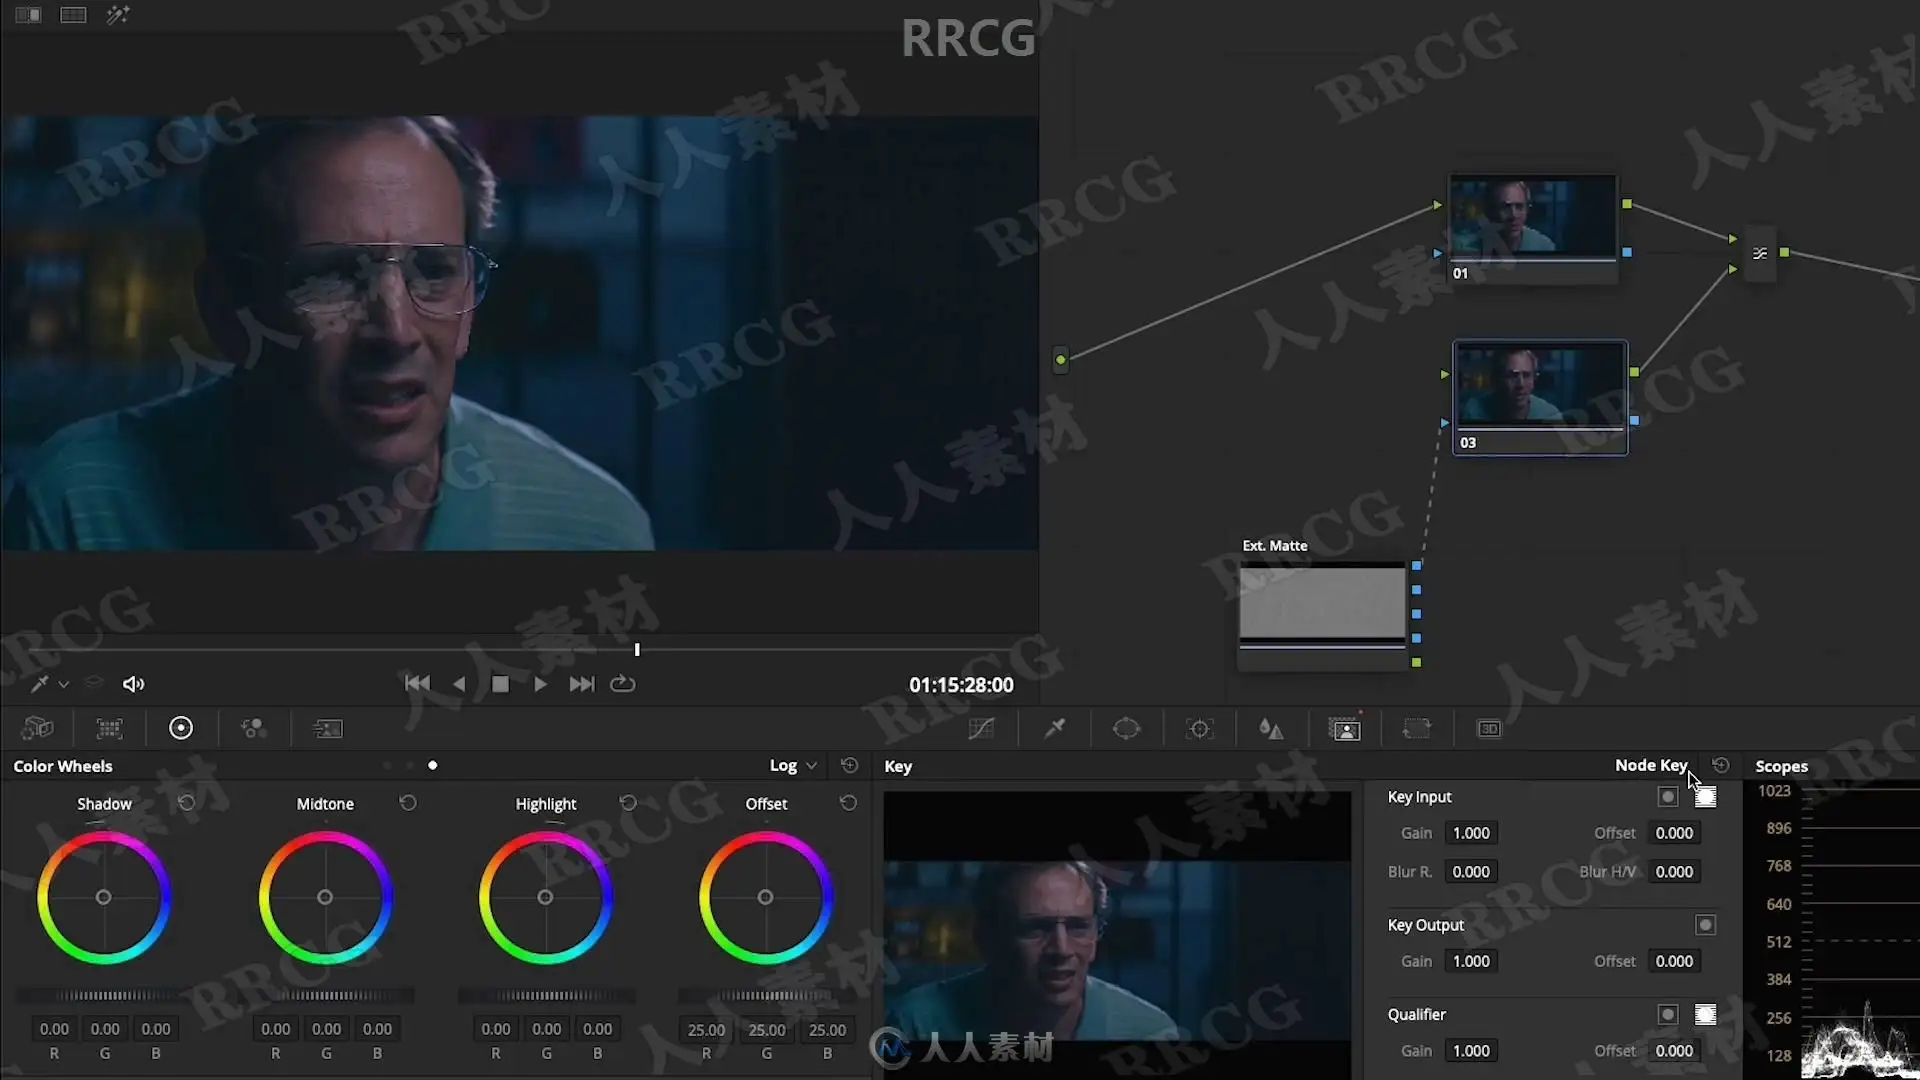1920x1080 pixels.
Task: Jump to first frame
Action: click(x=417, y=684)
